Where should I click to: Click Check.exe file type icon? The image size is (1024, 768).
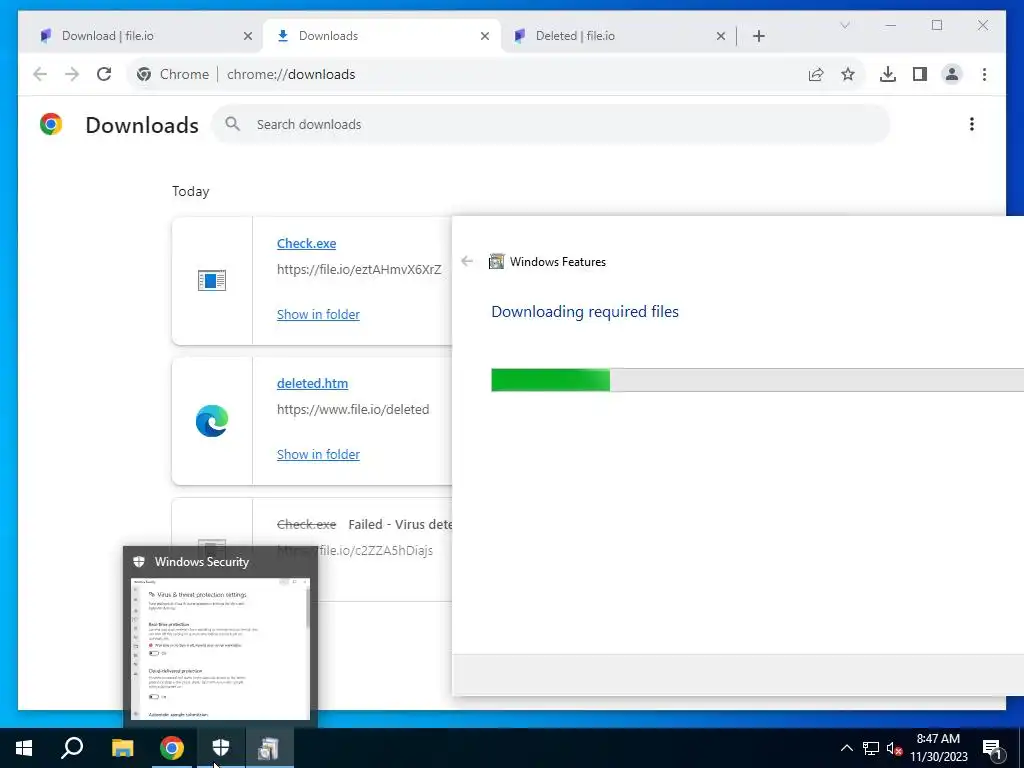(212, 281)
